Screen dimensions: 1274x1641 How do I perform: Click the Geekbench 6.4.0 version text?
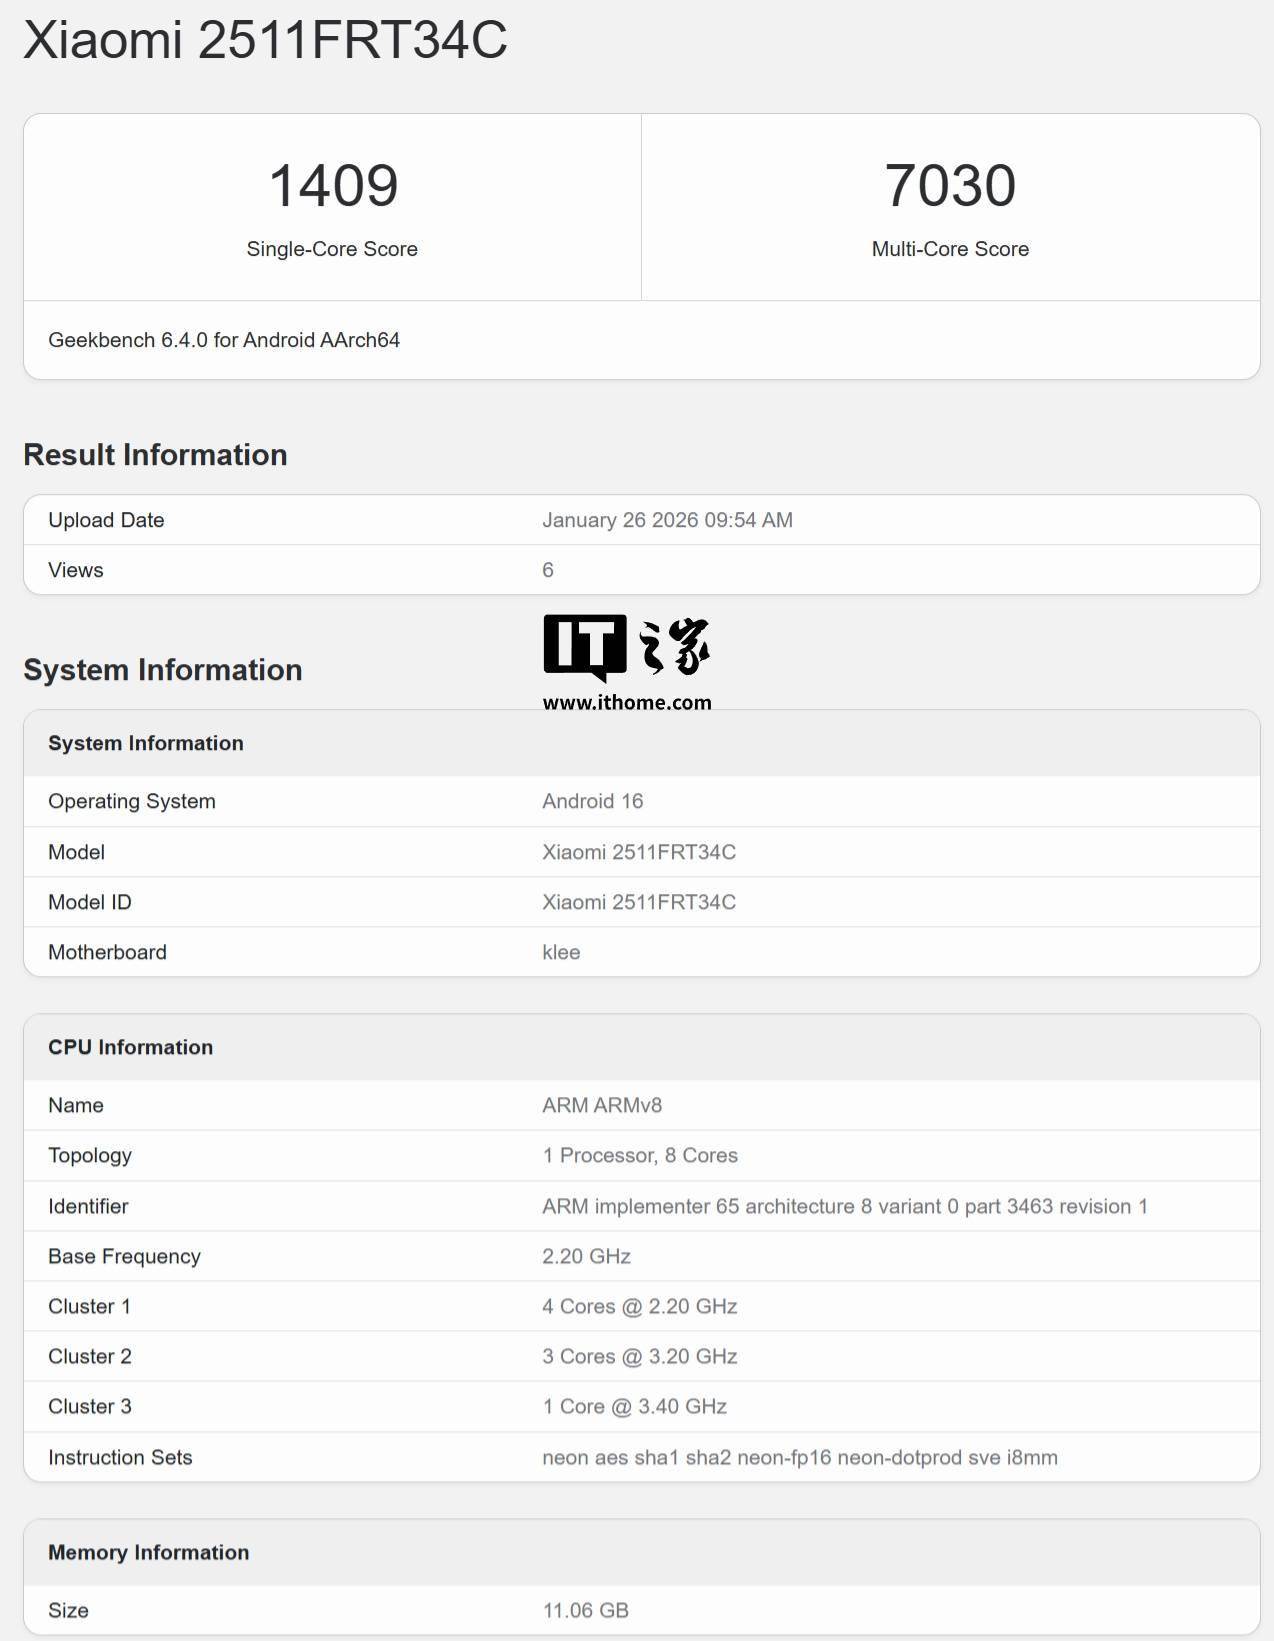coord(224,340)
